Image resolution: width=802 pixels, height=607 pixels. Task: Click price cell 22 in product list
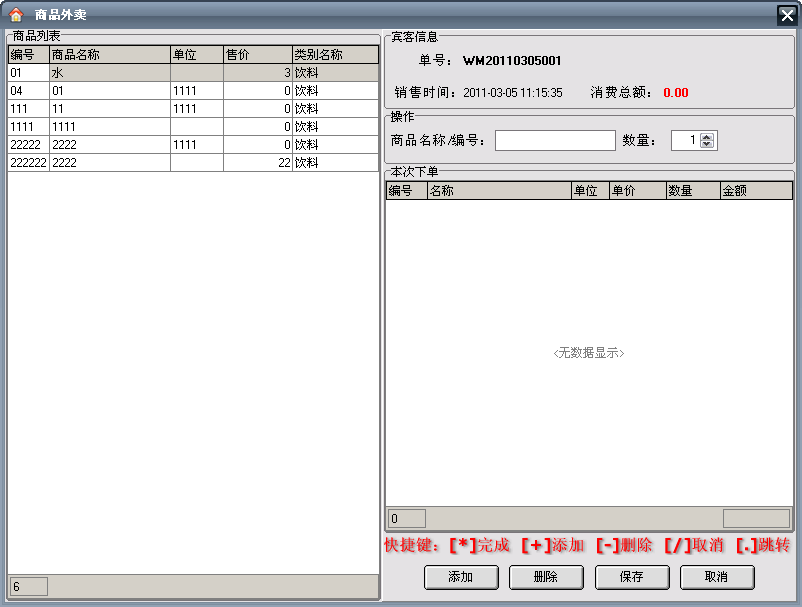click(x=258, y=163)
